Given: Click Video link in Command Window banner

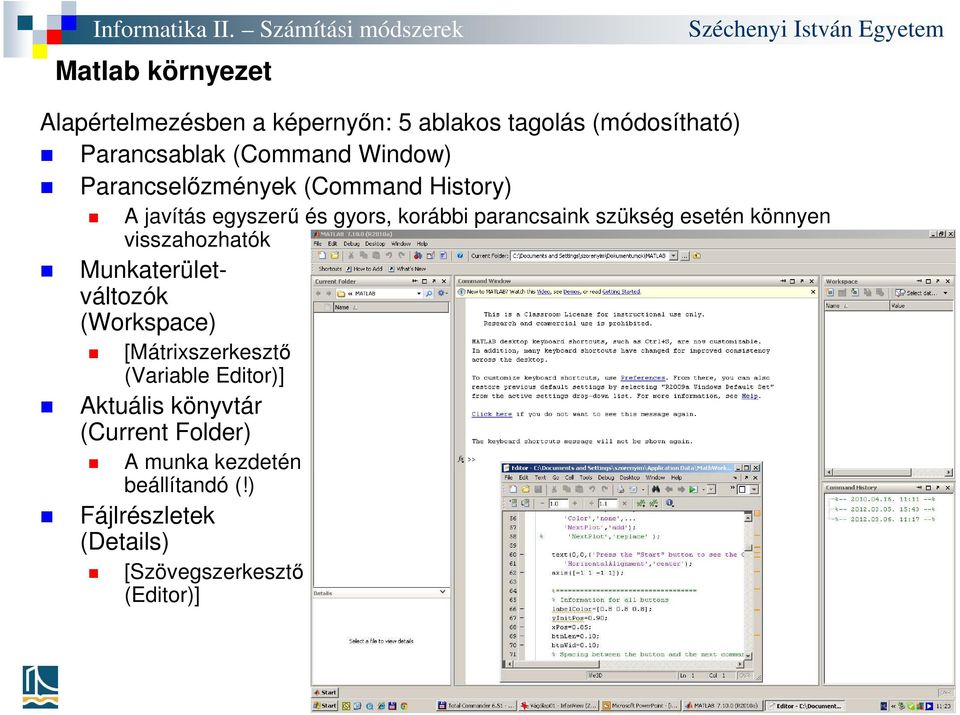Looking at the screenshot, I should [x=543, y=291].
